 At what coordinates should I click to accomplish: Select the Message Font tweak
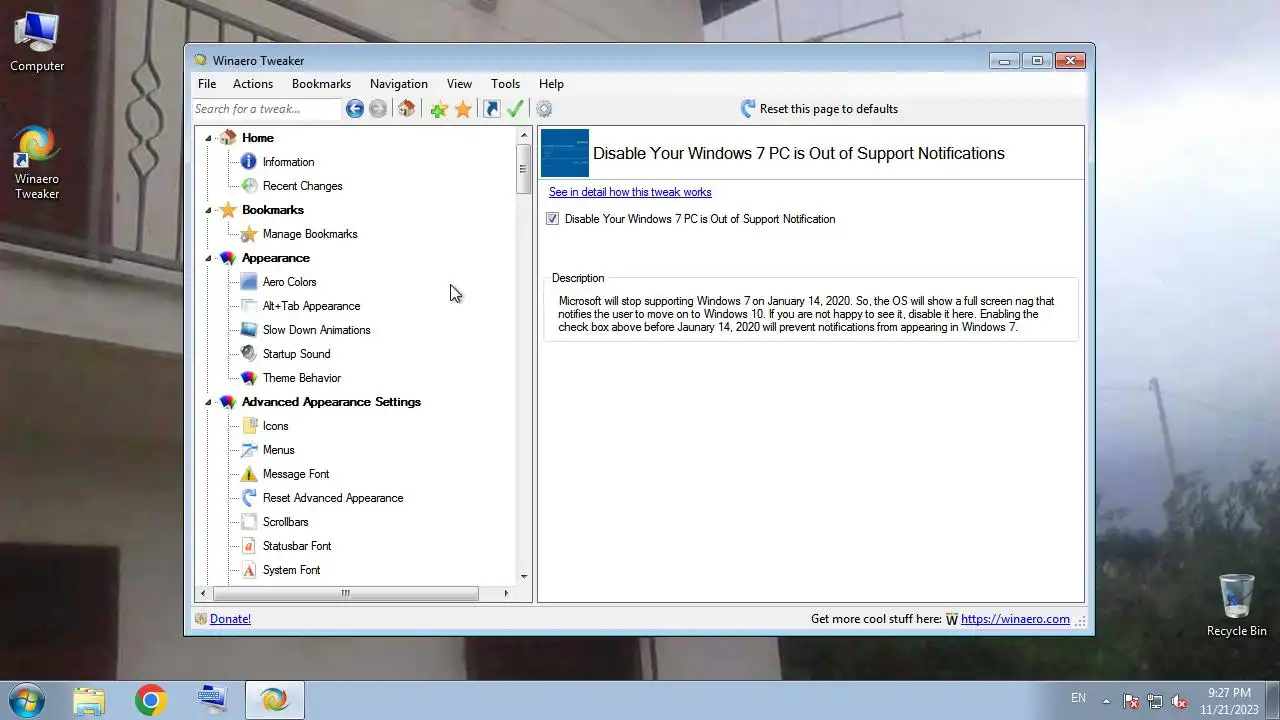tap(295, 474)
